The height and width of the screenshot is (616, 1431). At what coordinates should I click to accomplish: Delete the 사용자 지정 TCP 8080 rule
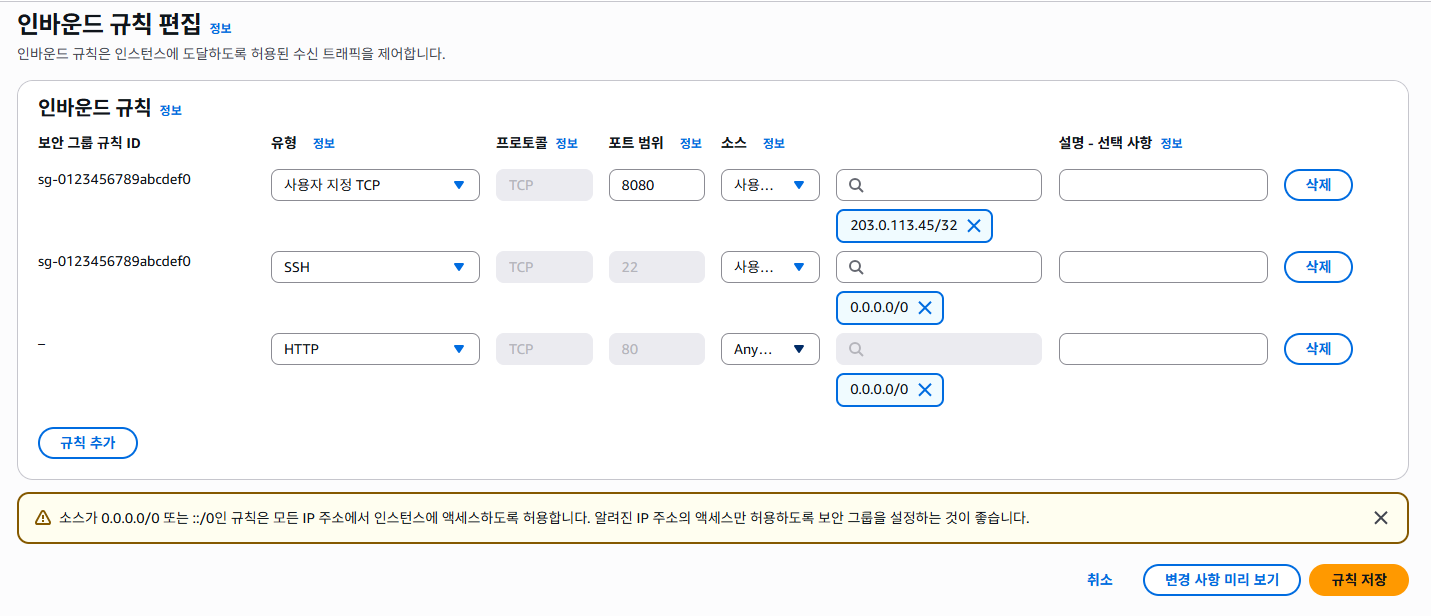1318,185
